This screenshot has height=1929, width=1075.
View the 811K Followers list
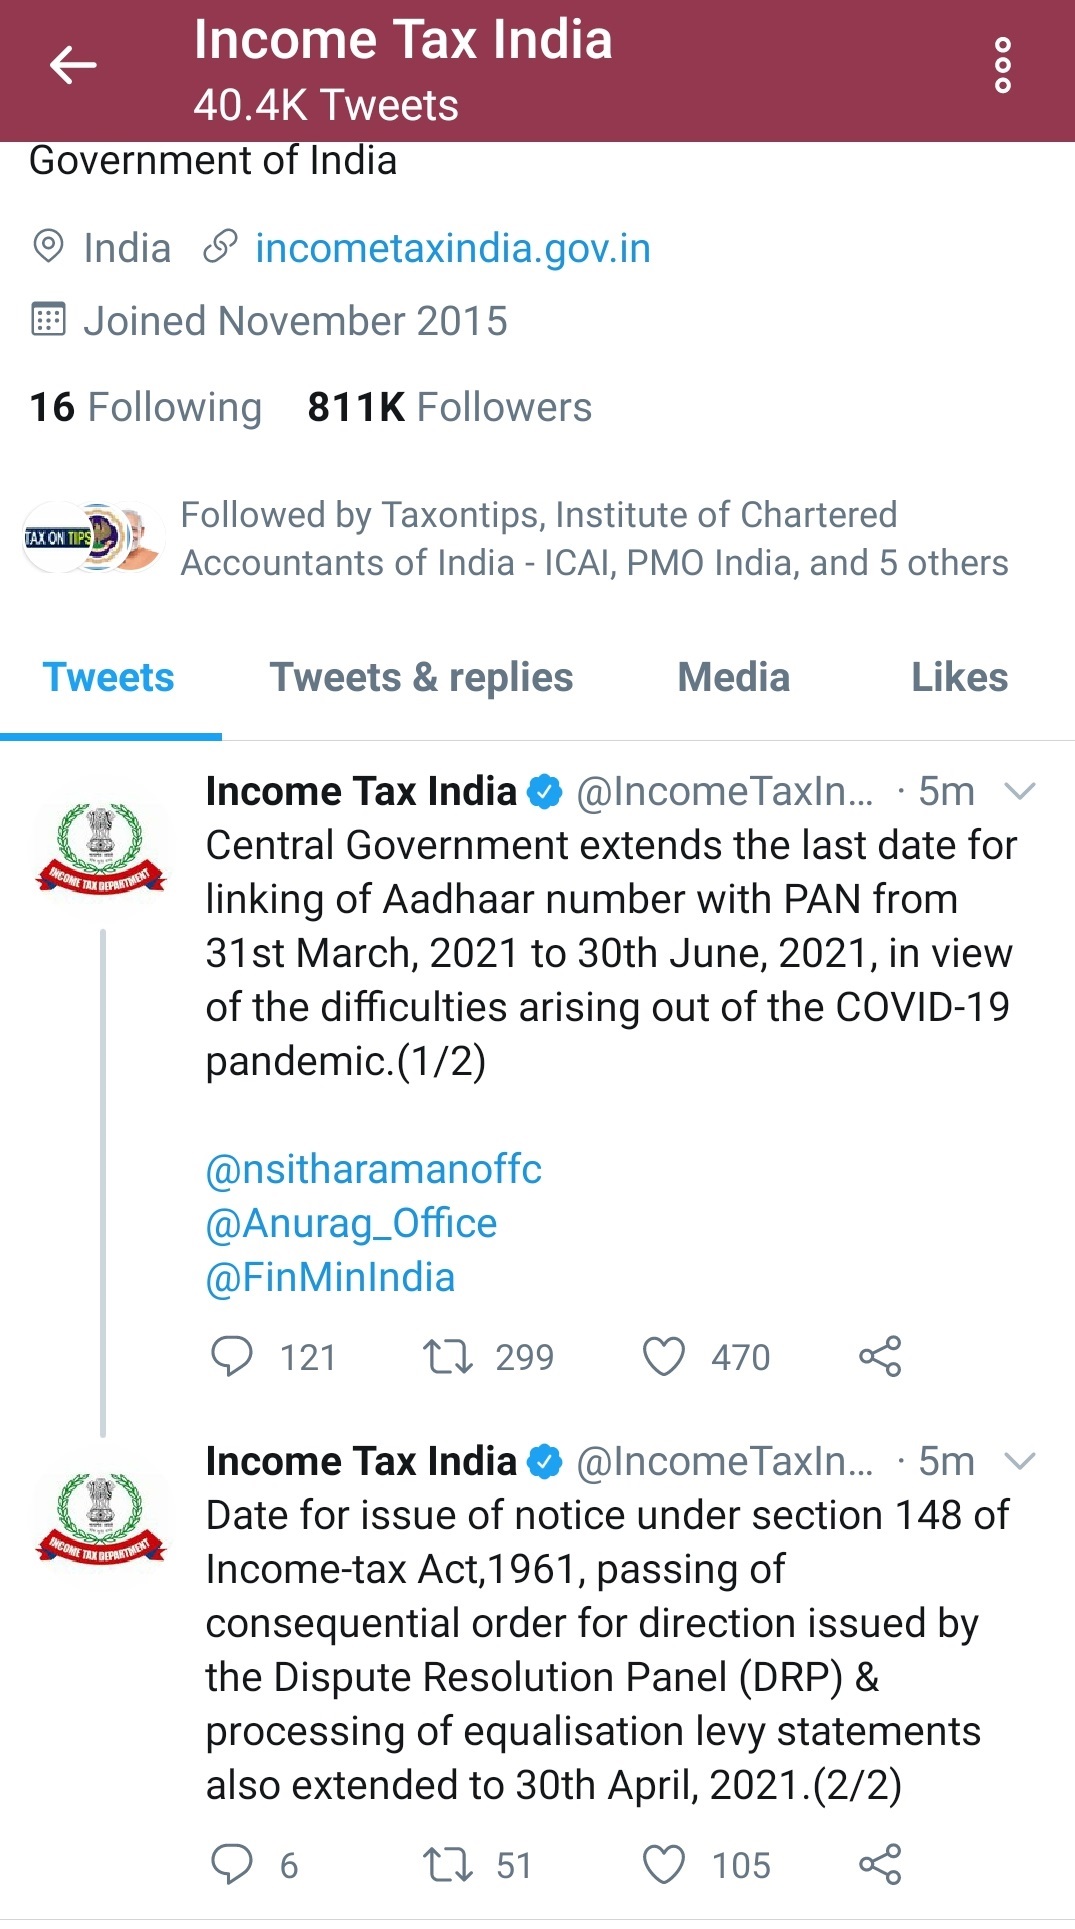tap(449, 408)
